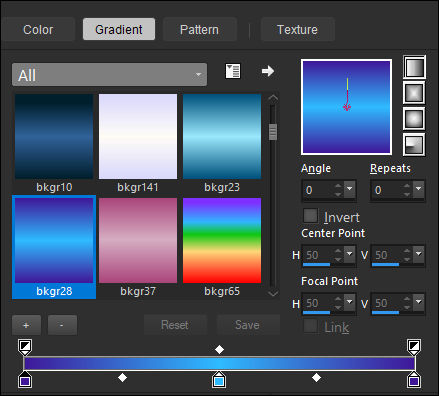
Task: Open the All category dropdown
Action: click(x=109, y=75)
